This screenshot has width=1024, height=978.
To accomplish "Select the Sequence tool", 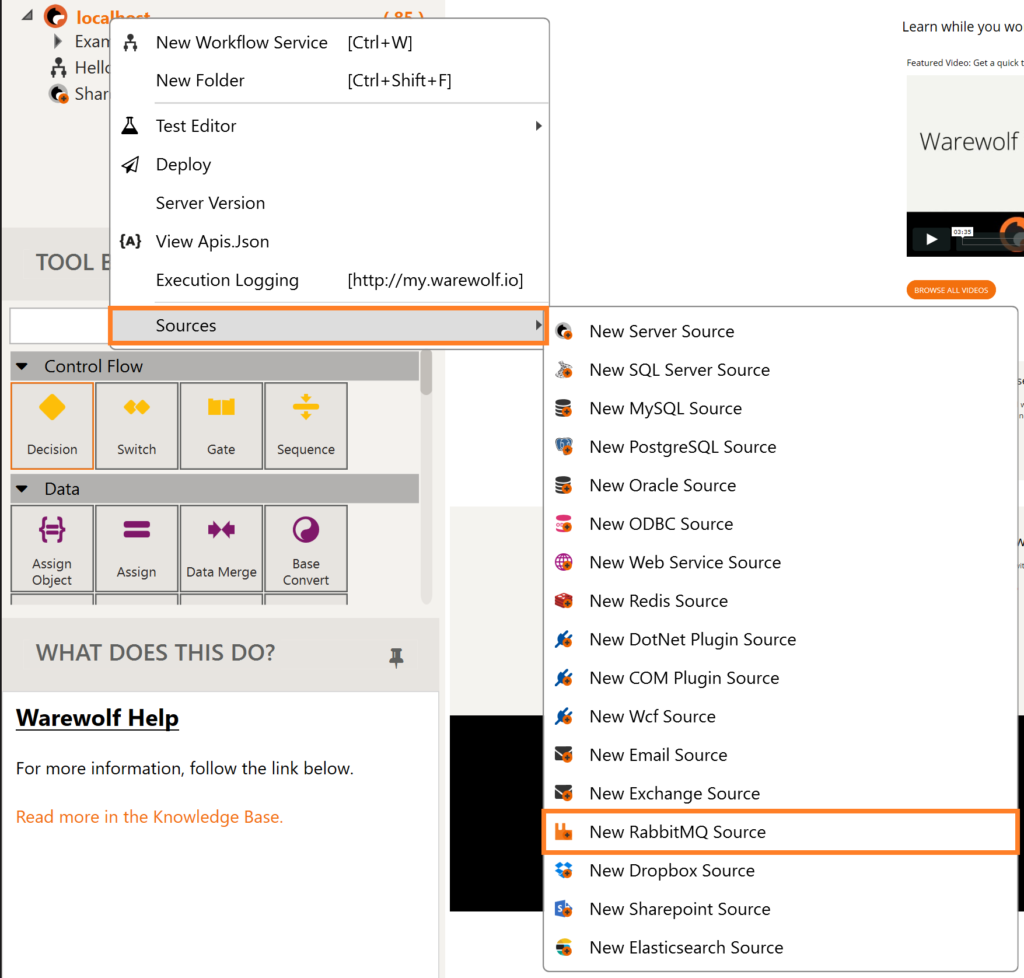I will pos(305,425).
